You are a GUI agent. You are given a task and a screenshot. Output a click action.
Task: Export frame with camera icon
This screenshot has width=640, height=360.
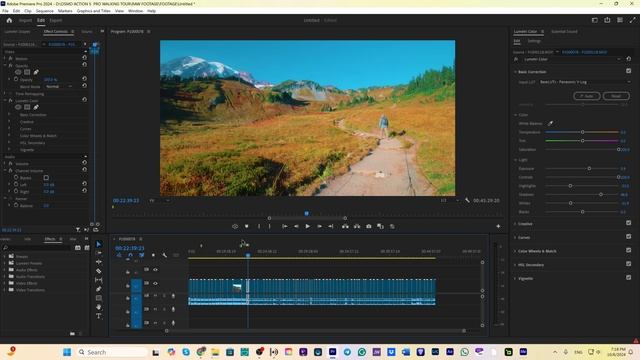coord(369,226)
